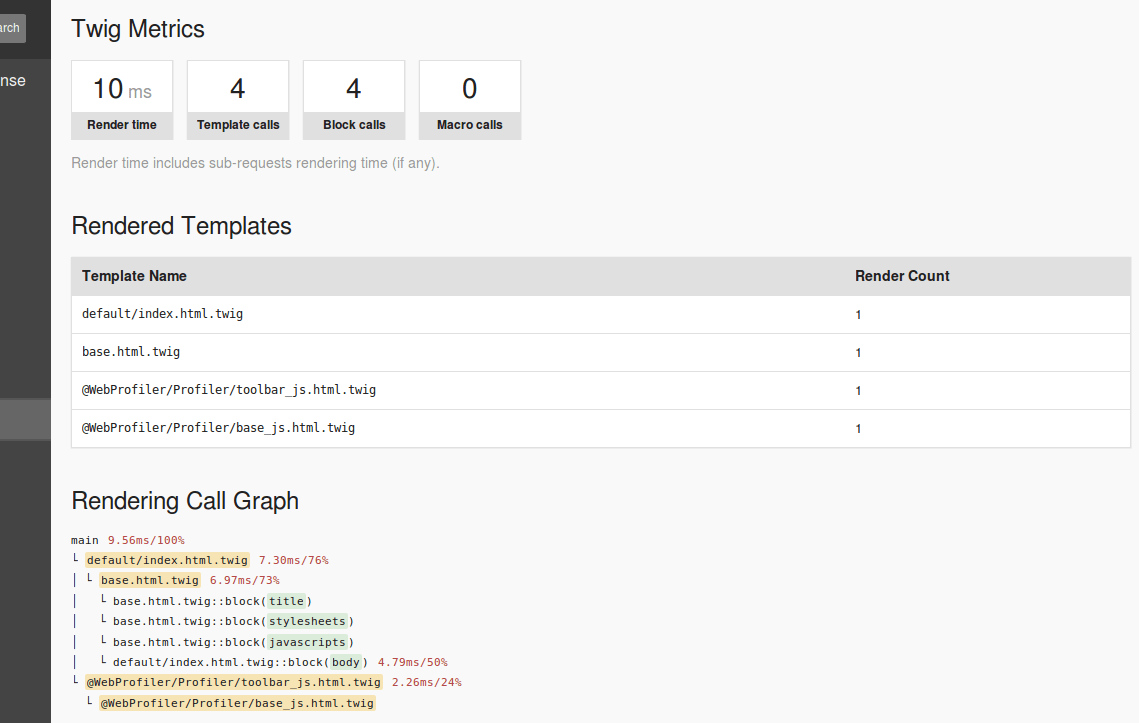Select base_js.html.twig row in Rendered Templates table
The width and height of the screenshot is (1139, 723).
click(x=218, y=428)
